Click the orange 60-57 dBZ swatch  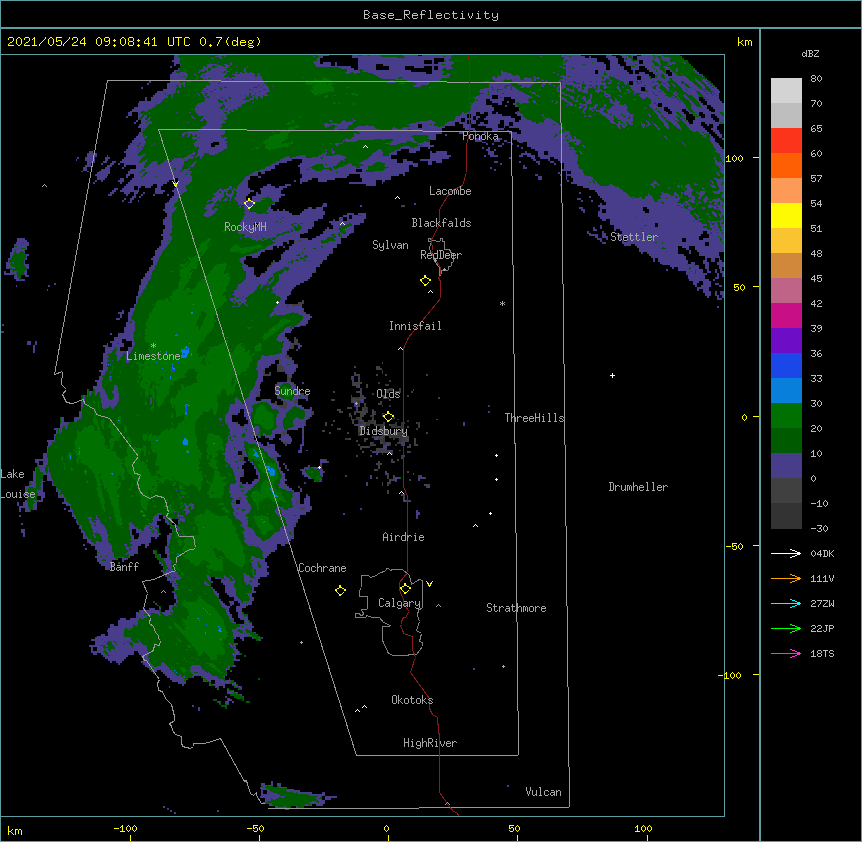tap(786, 165)
